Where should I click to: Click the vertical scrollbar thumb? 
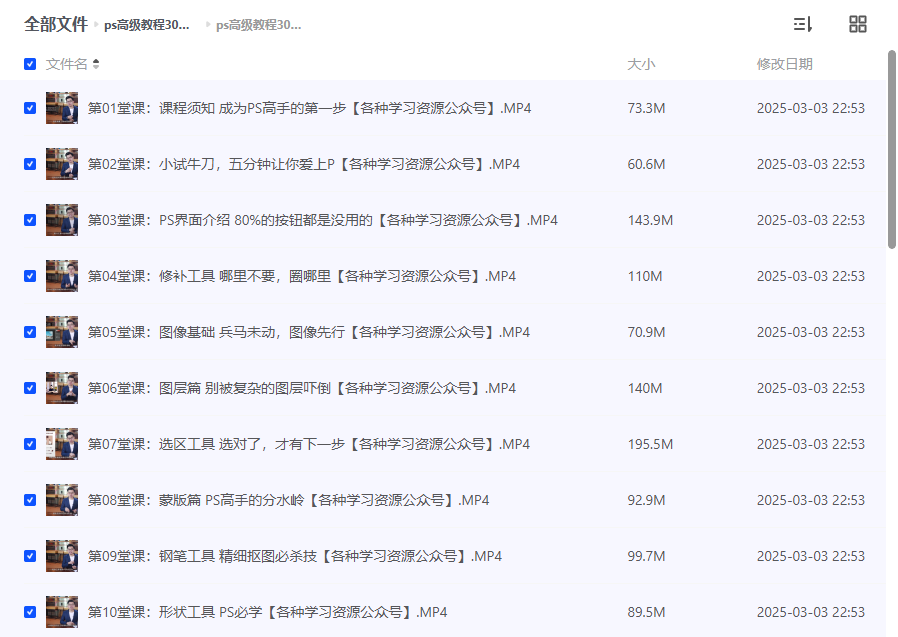tap(892, 150)
